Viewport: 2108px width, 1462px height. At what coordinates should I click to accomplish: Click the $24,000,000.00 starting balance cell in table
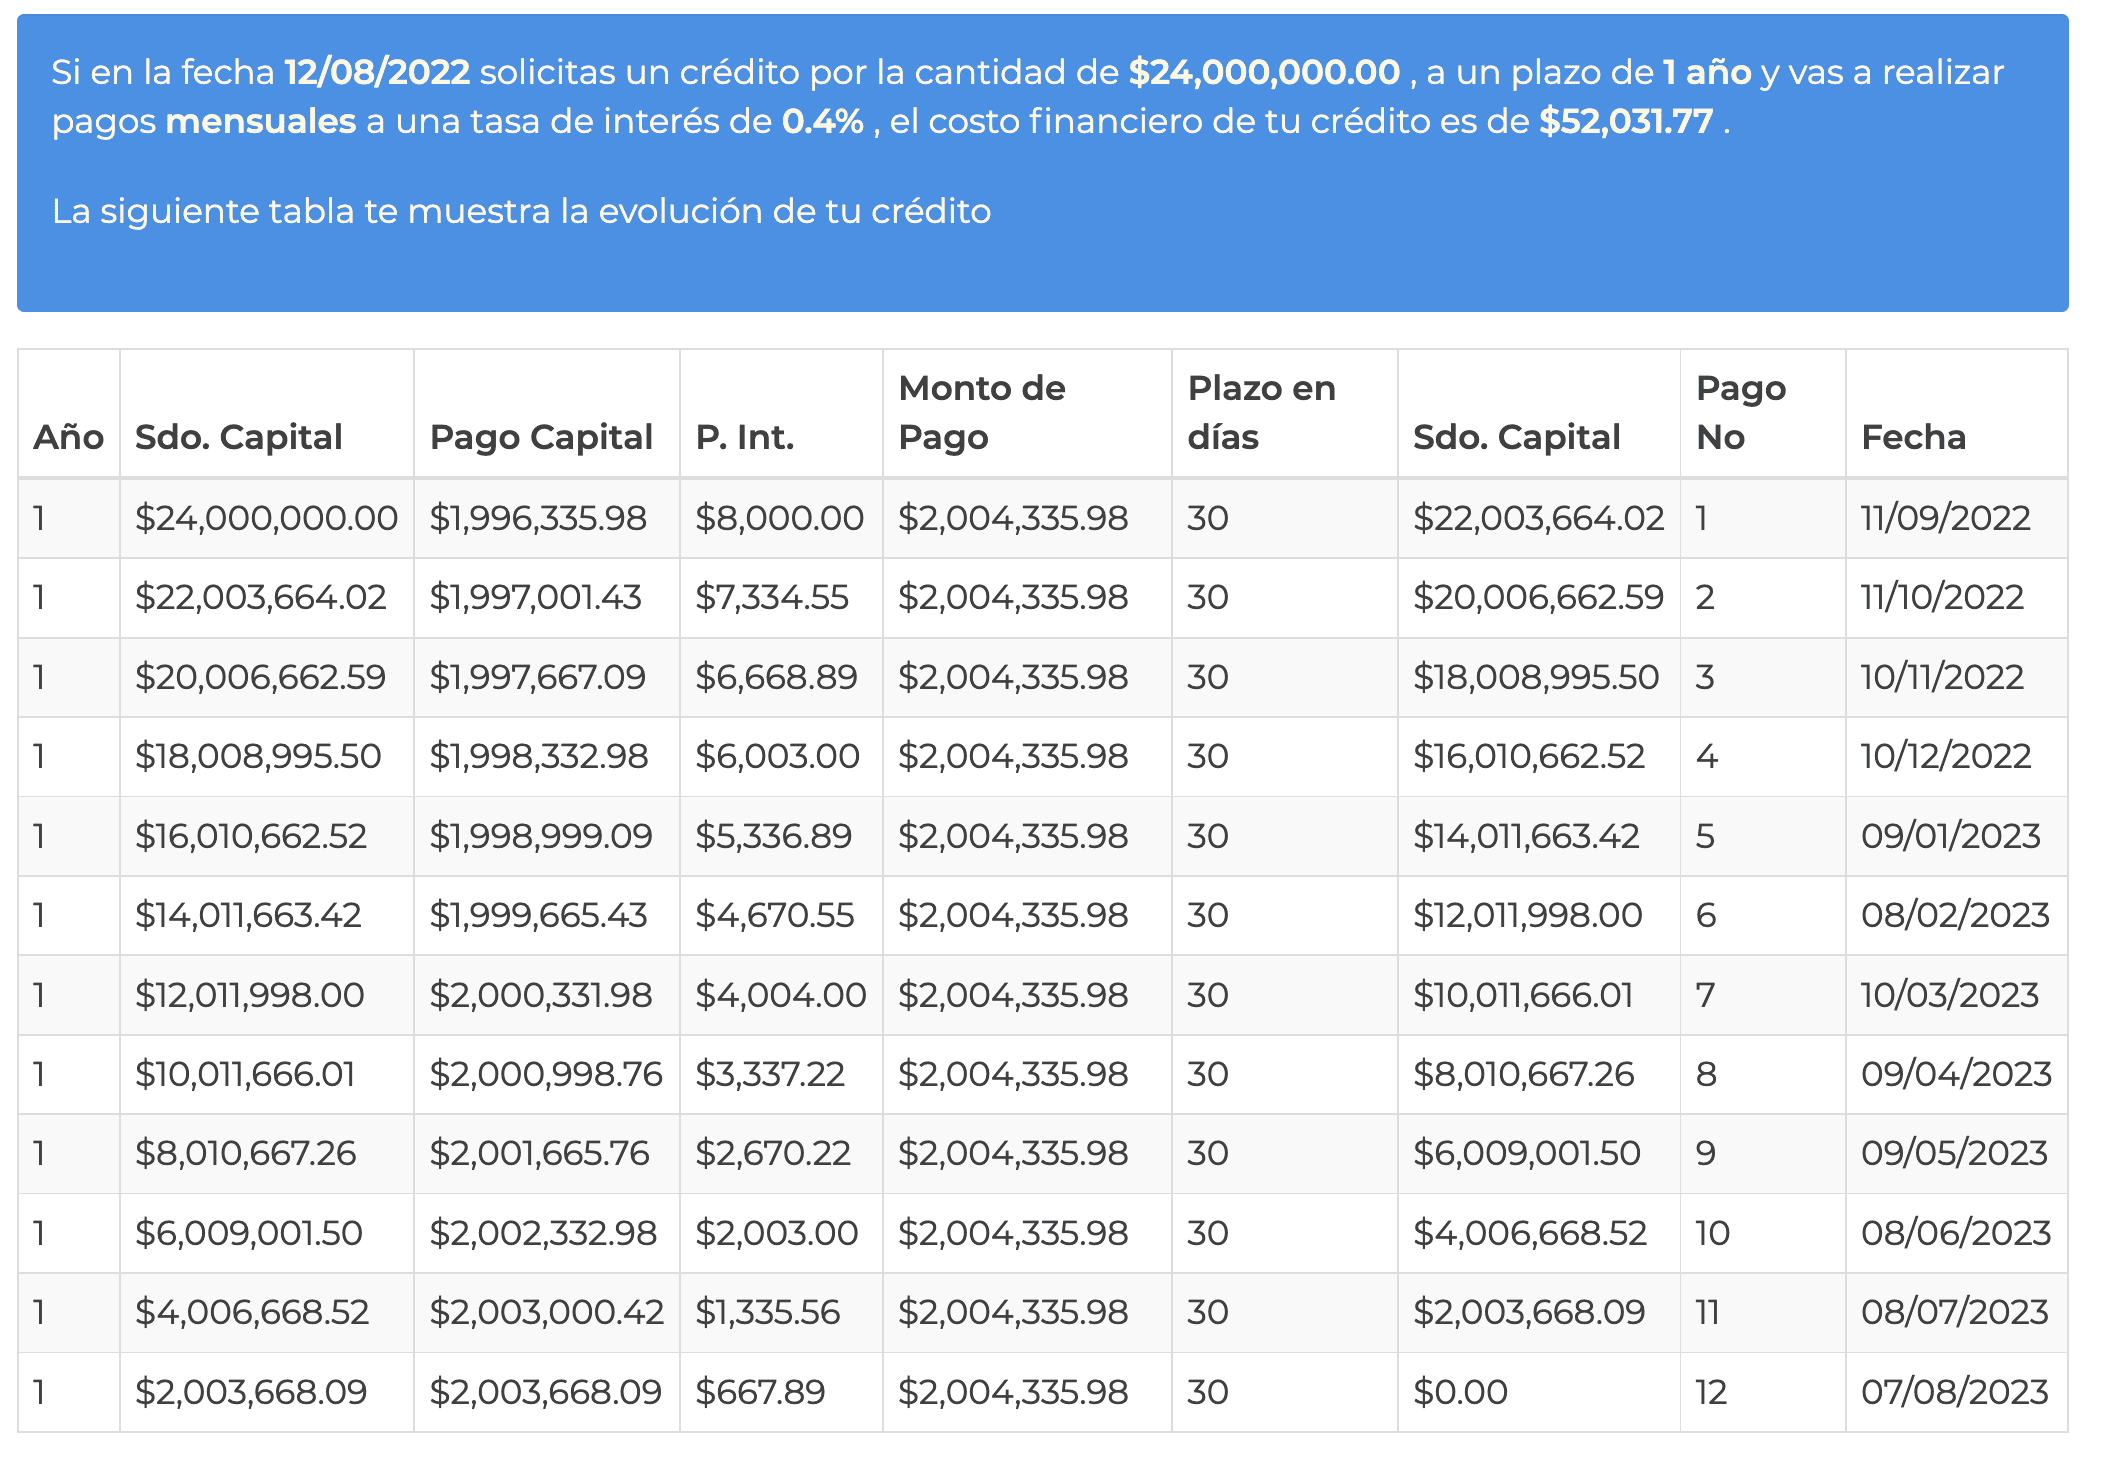click(x=266, y=518)
